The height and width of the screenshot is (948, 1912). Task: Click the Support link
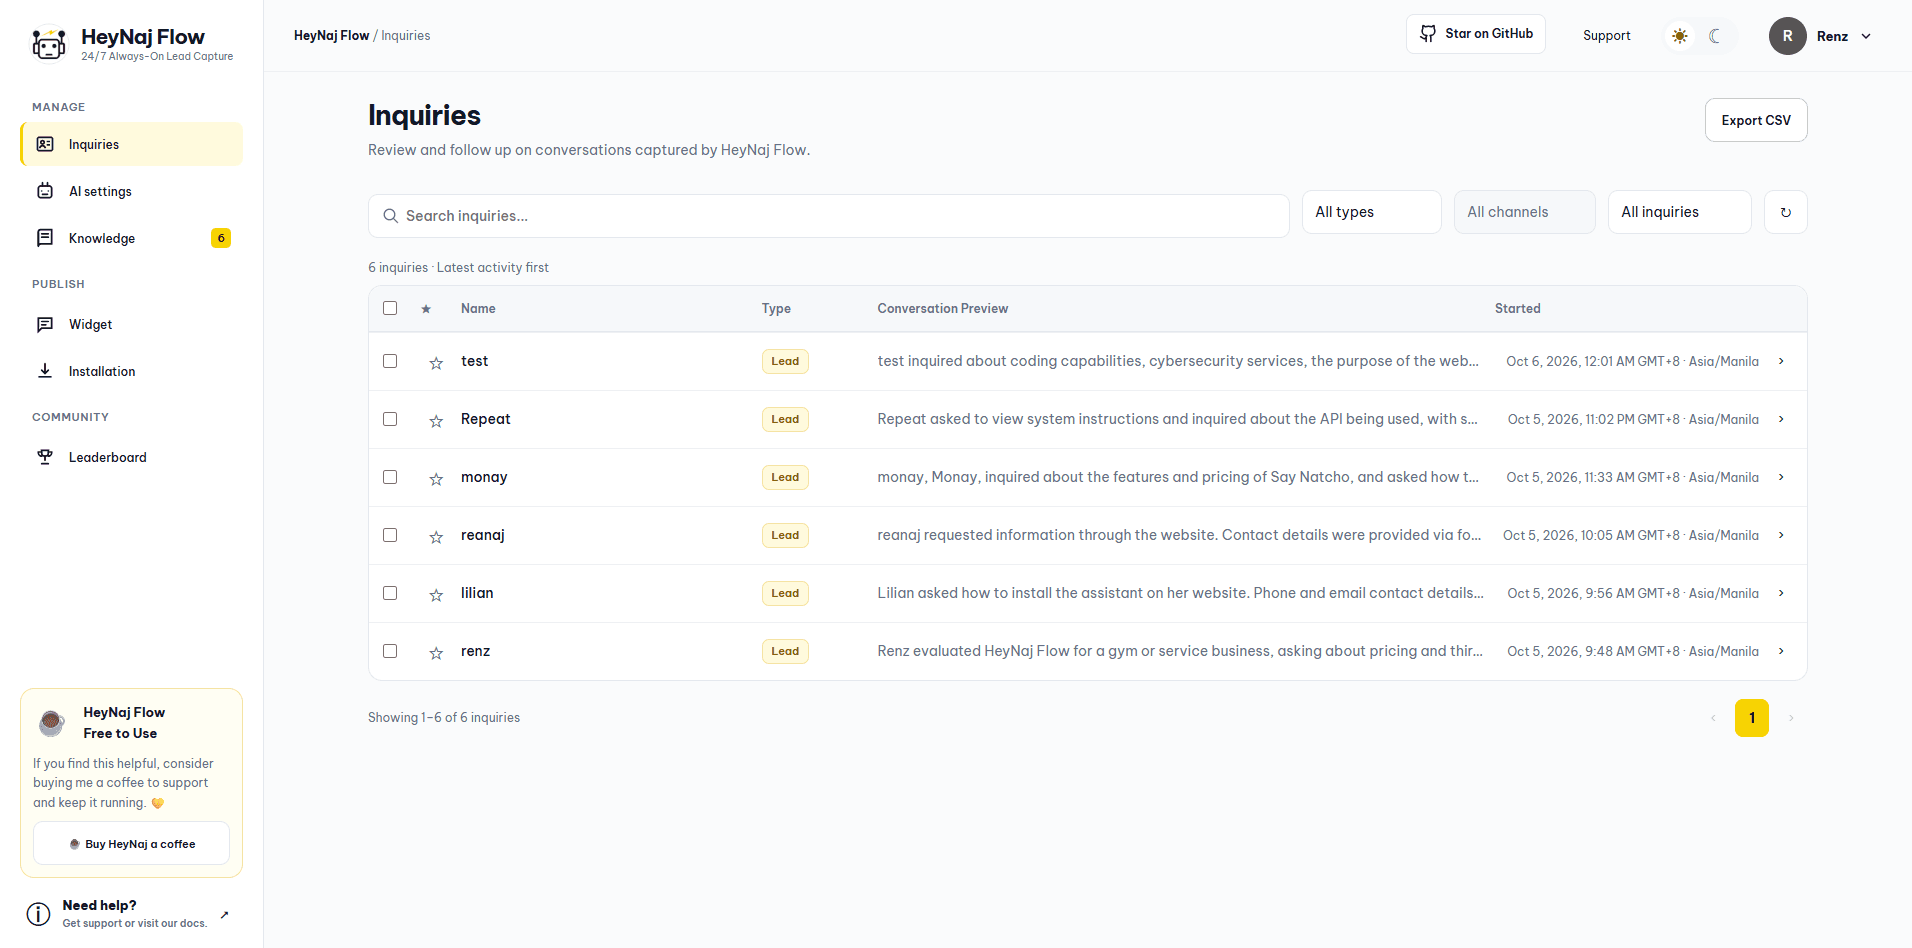pyautogui.click(x=1606, y=36)
